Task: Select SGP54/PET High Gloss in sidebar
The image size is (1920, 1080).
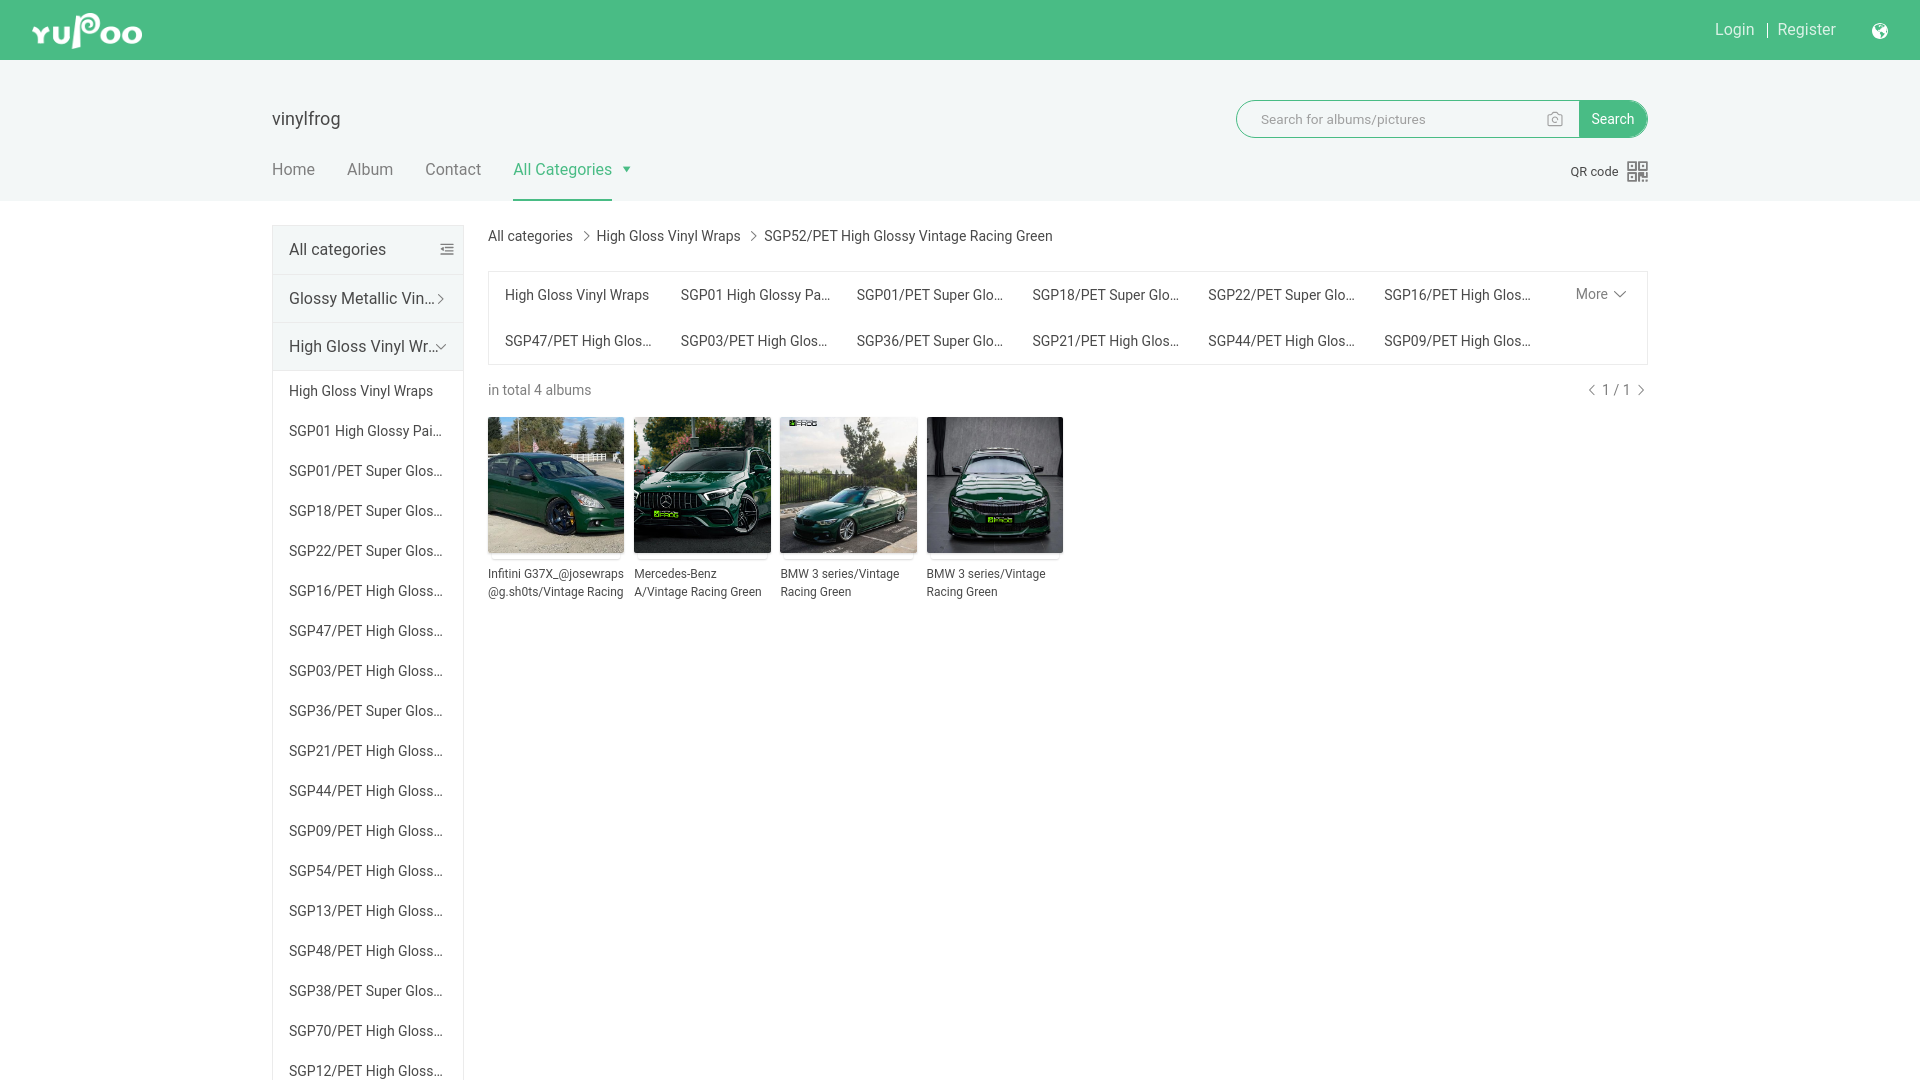Action: (366, 871)
